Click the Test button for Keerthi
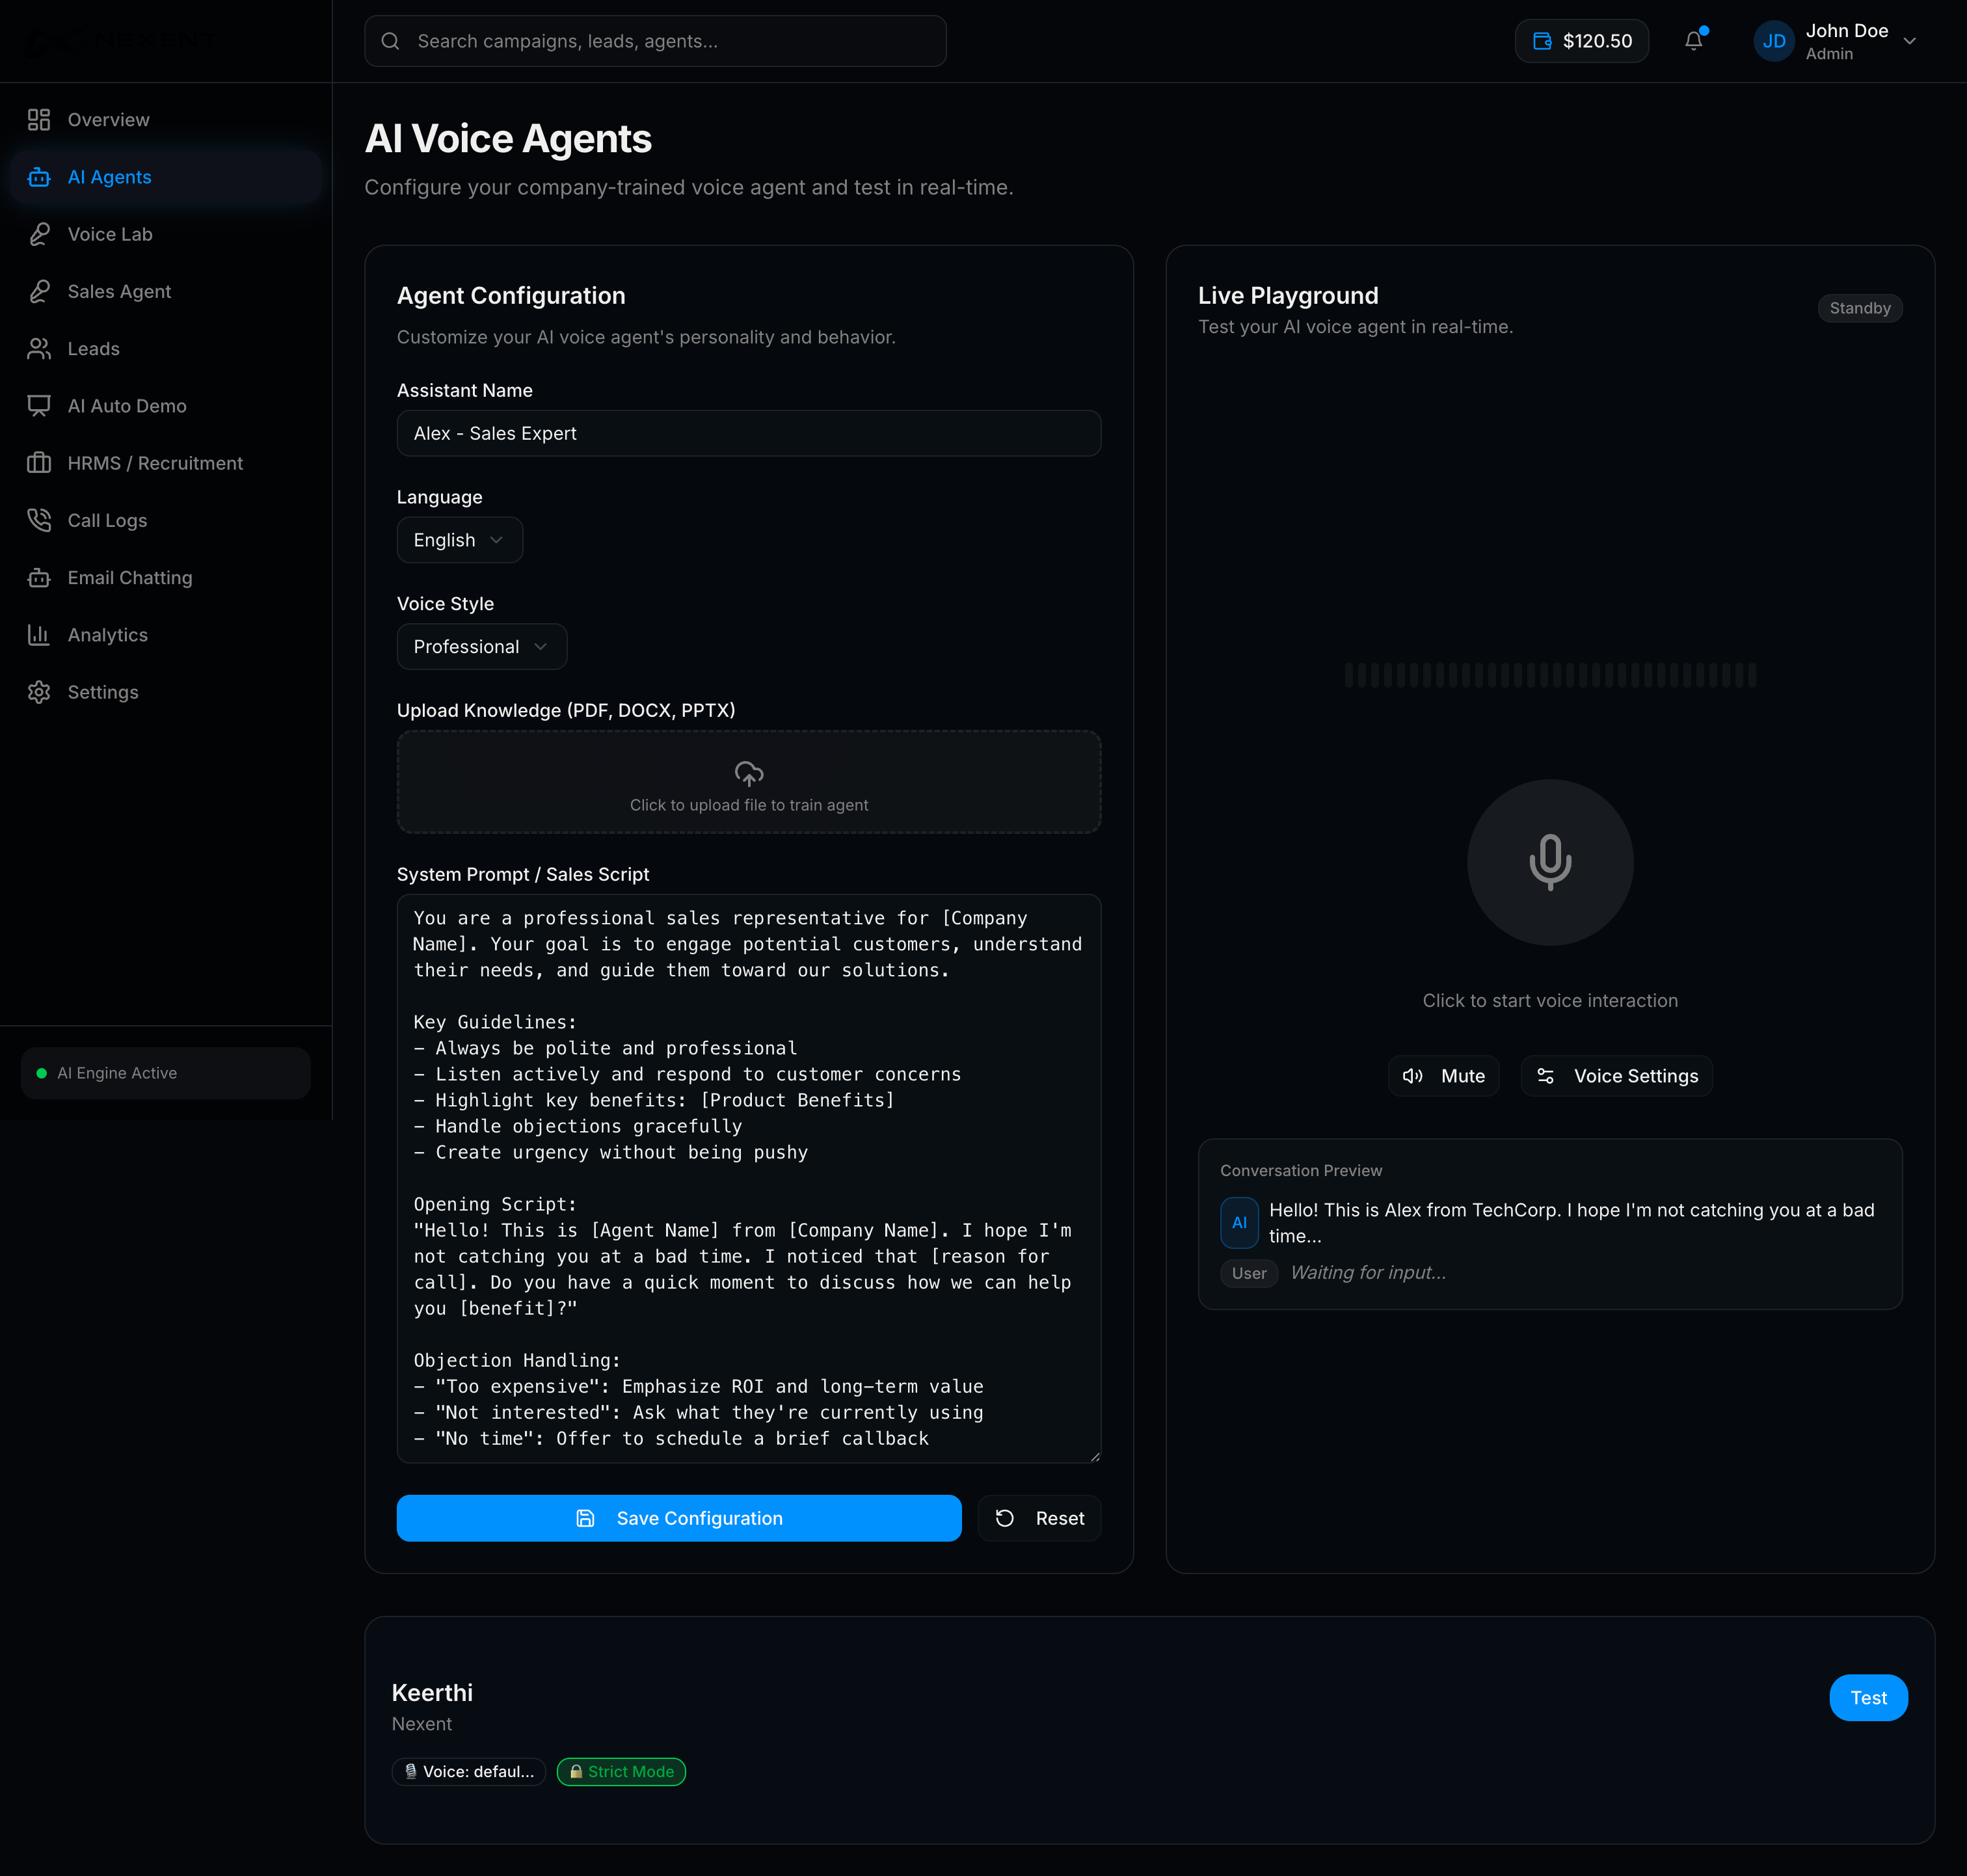The height and width of the screenshot is (1876, 1967). [1868, 1698]
